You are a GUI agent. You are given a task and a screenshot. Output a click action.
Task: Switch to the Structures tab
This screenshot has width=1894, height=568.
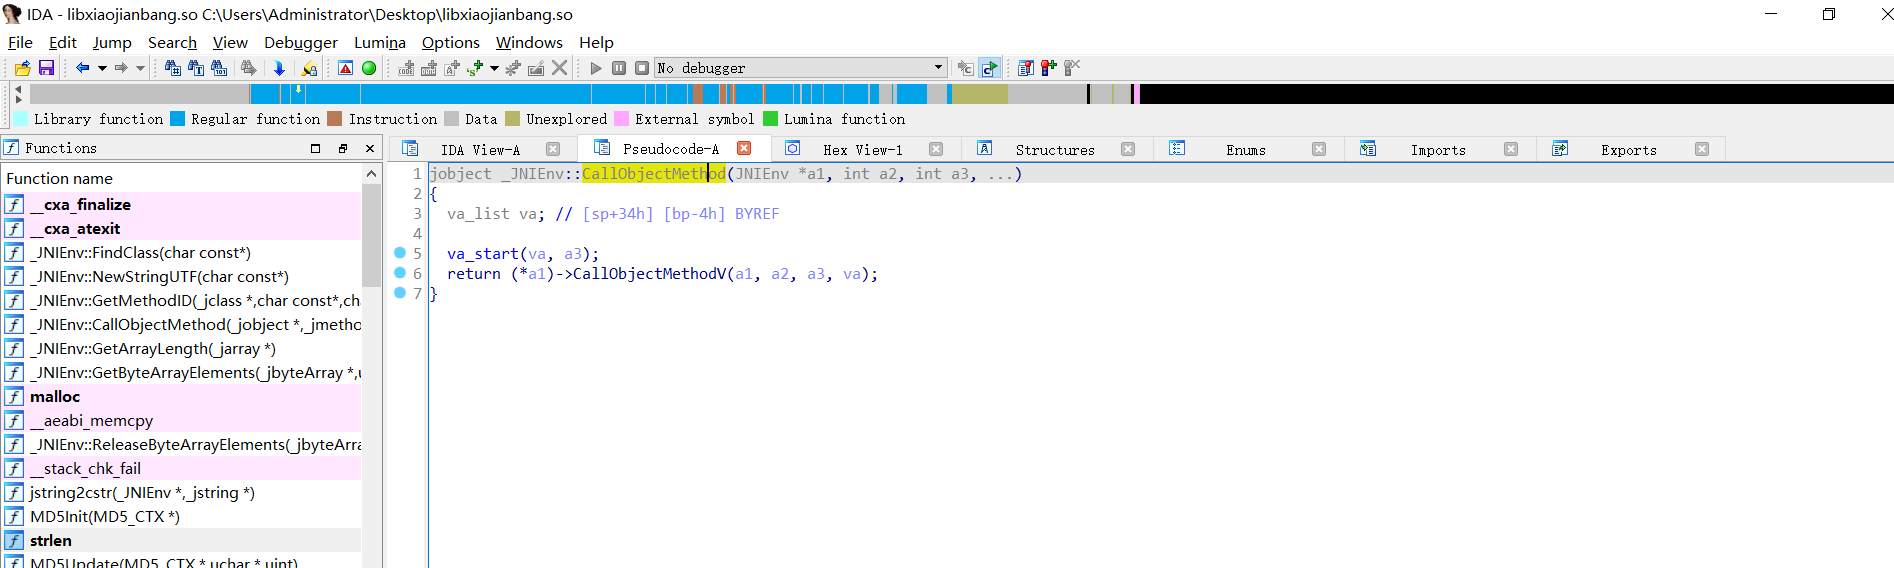[1055, 149]
